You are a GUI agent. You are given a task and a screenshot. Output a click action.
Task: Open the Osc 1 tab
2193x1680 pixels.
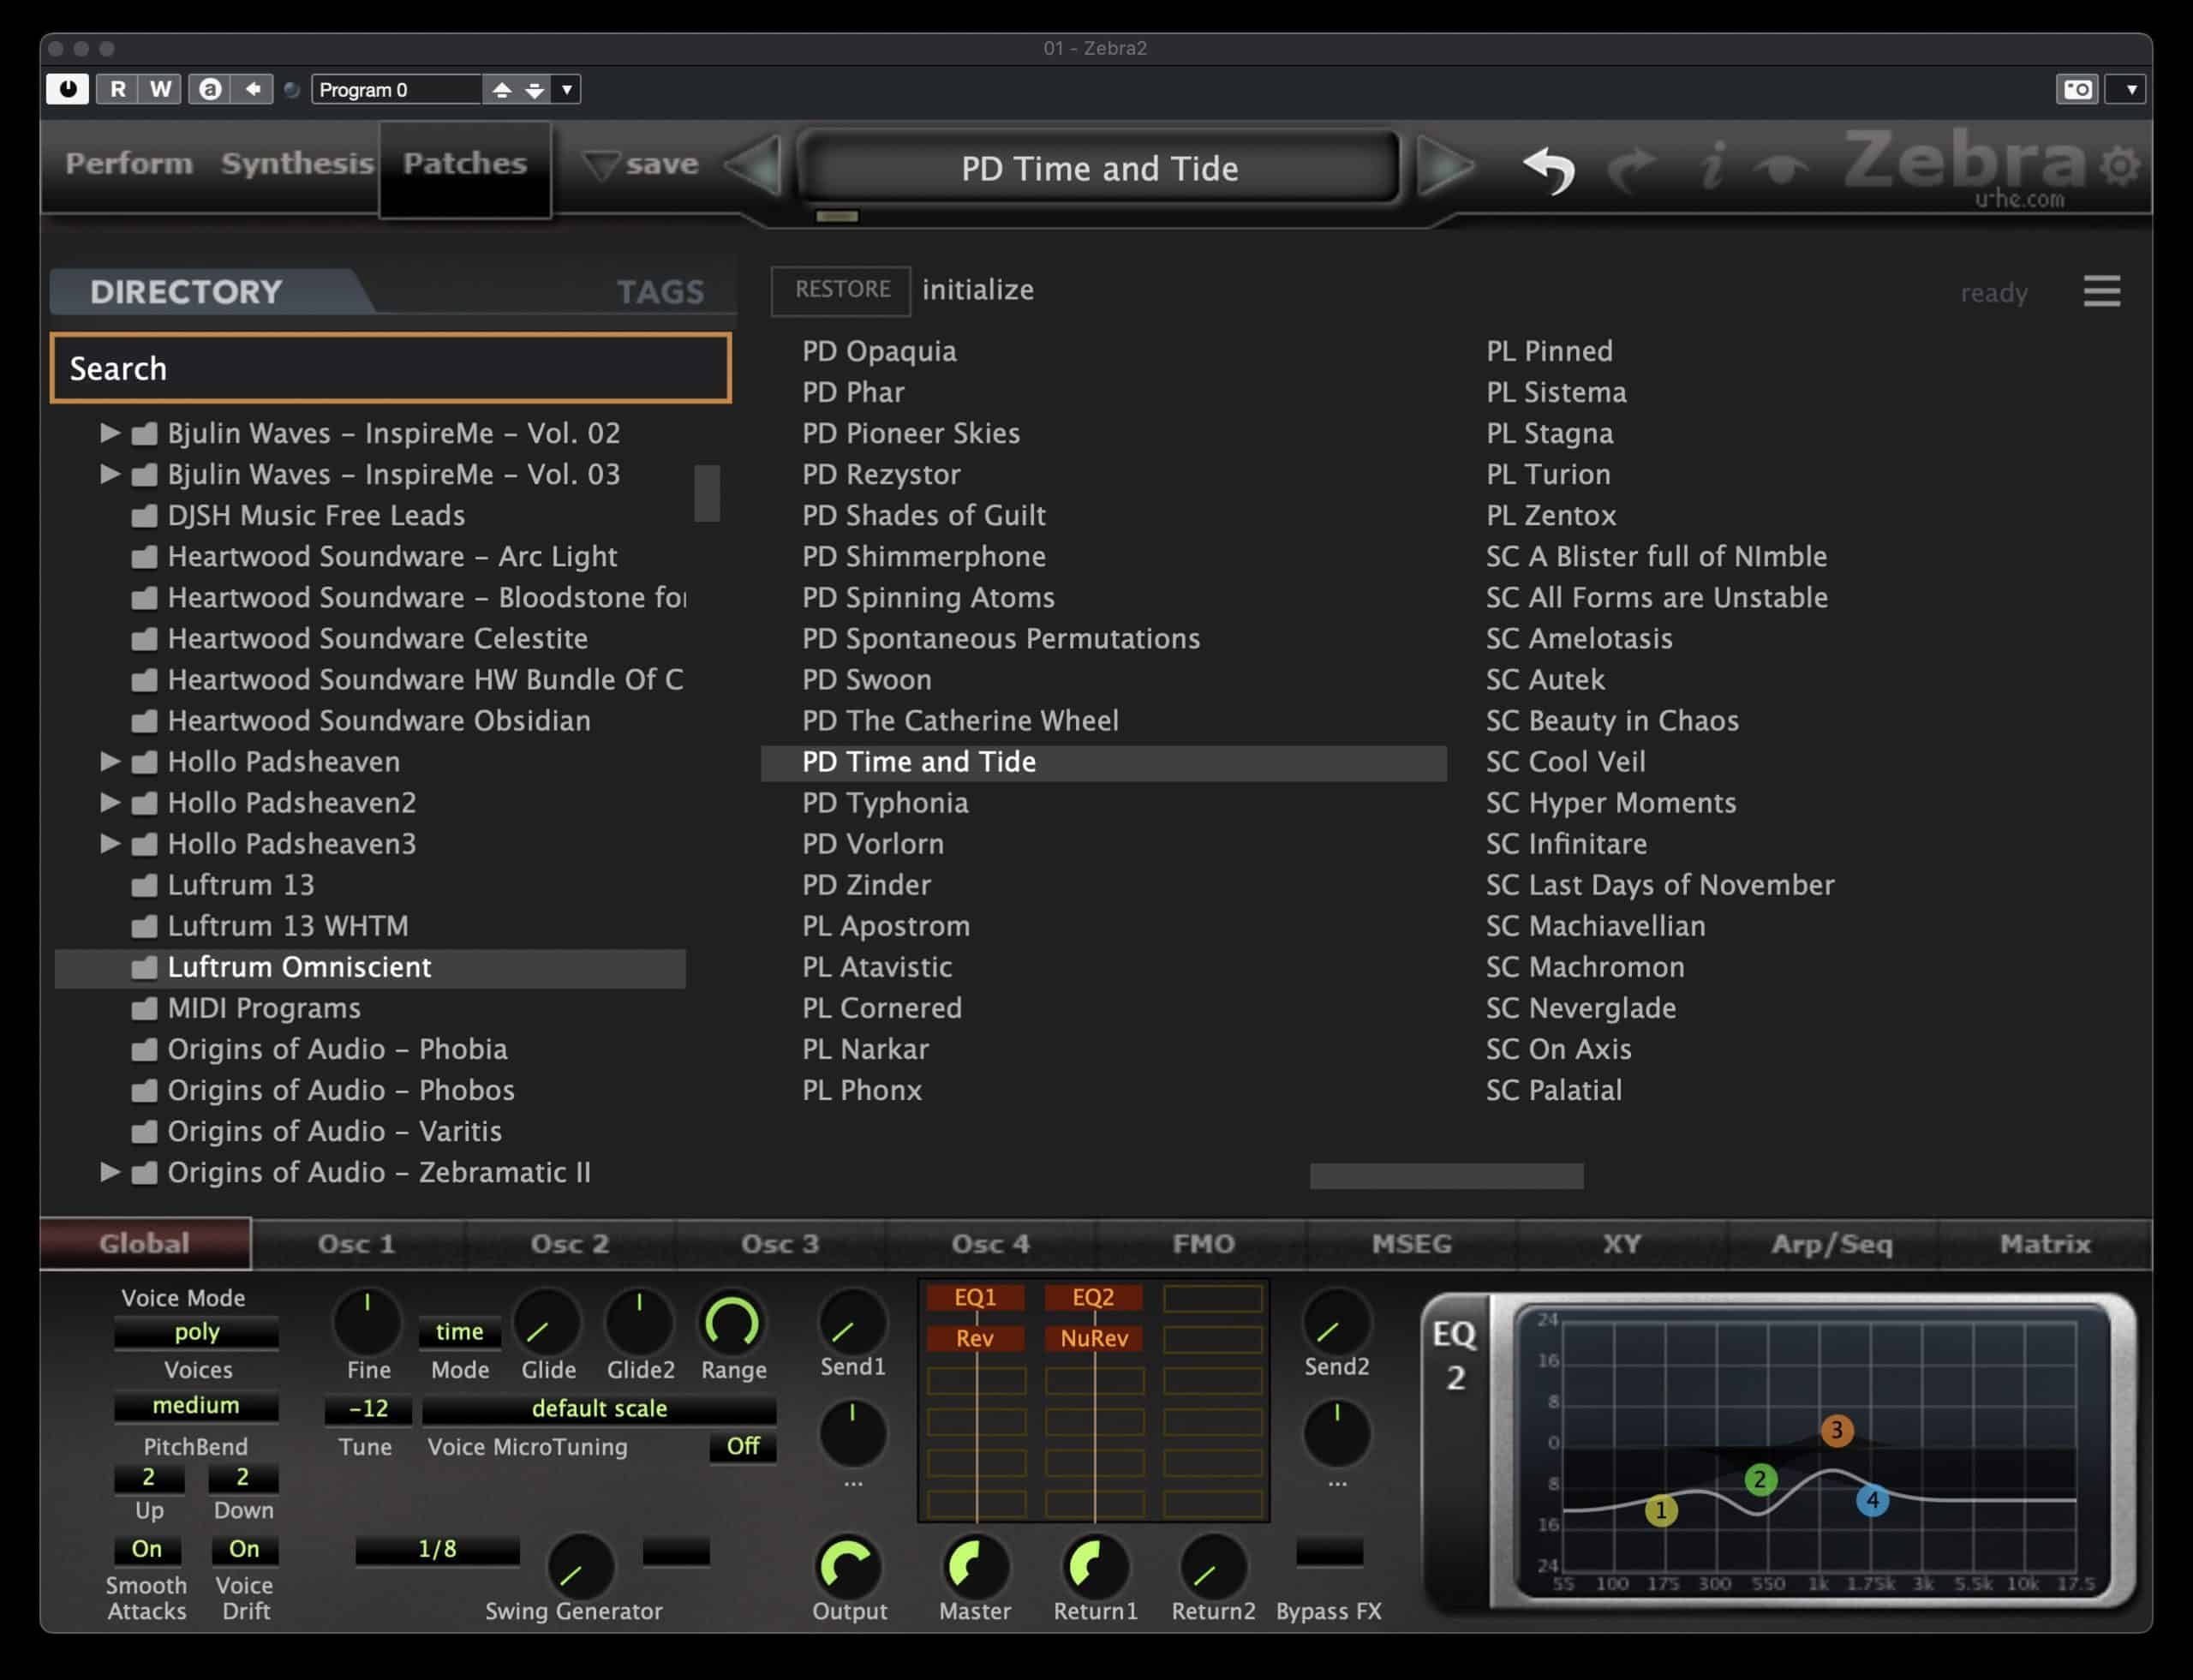[x=357, y=1244]
